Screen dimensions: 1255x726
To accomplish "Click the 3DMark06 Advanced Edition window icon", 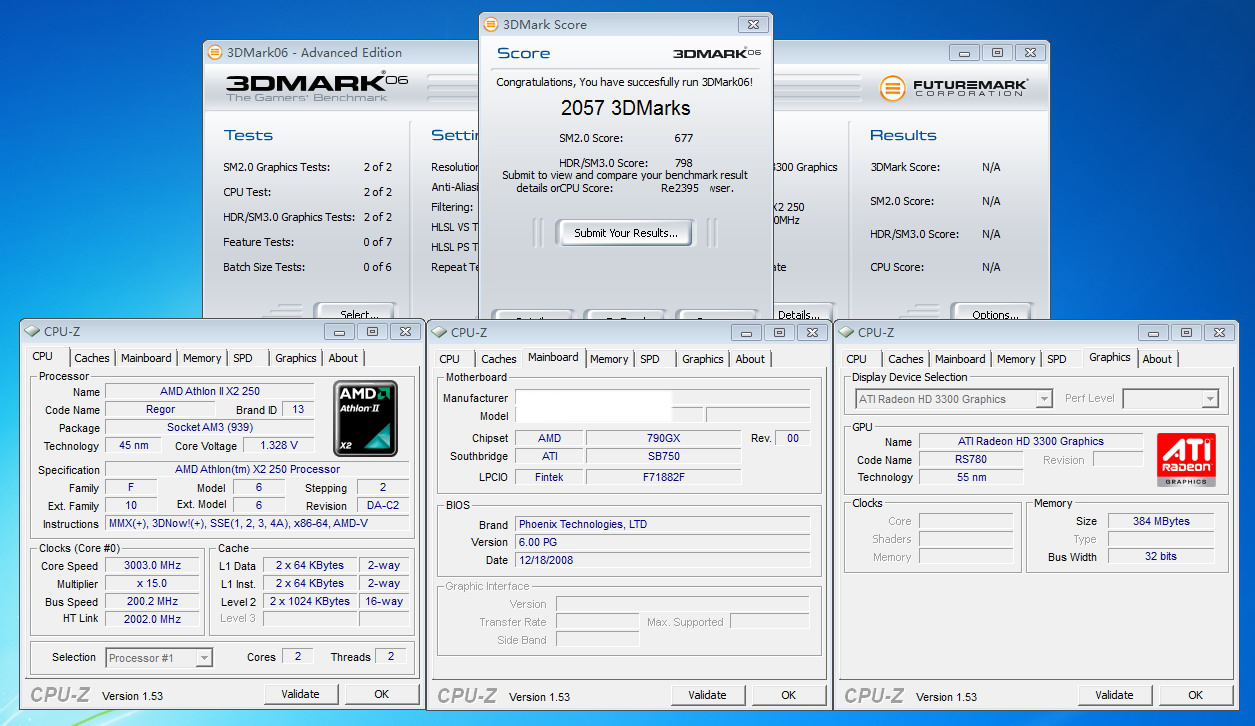I will point(215,52).
